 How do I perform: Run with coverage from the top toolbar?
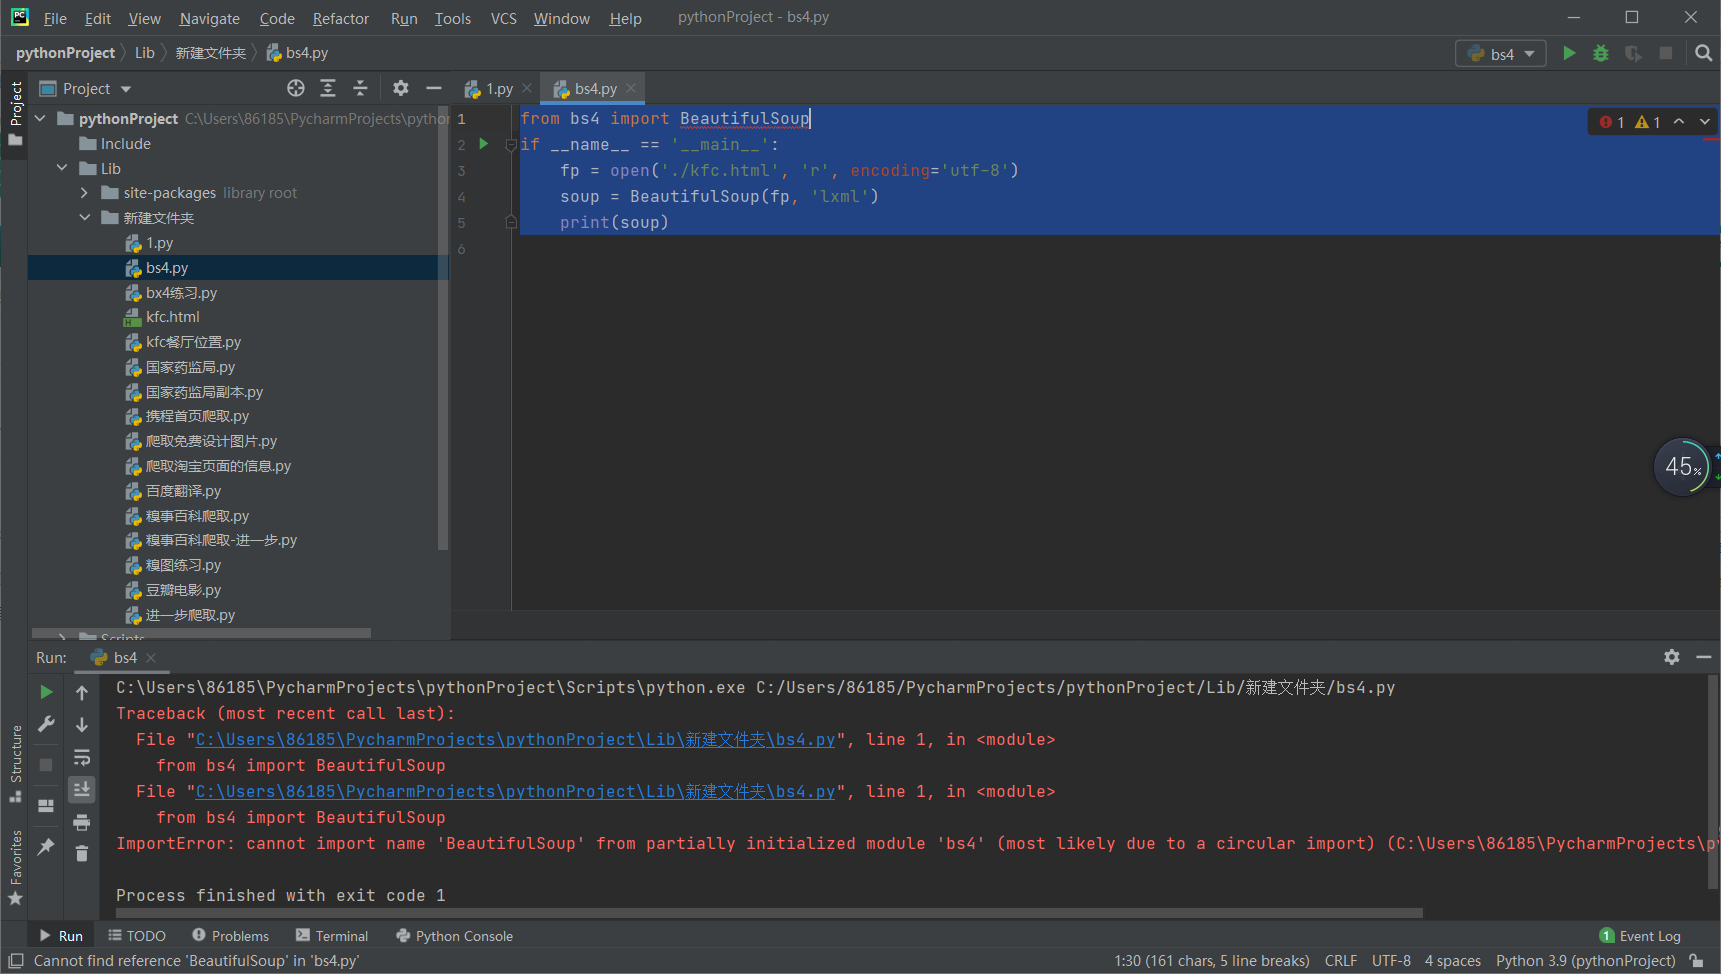click(x=1633, y=53)
